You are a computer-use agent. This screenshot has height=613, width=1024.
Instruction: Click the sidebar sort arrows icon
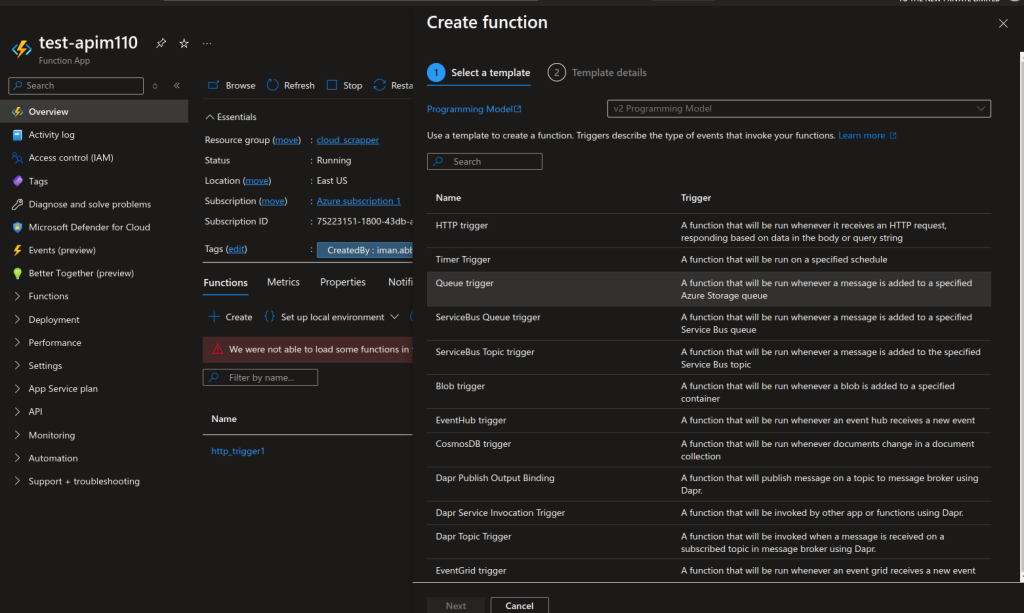click(155, 86)
